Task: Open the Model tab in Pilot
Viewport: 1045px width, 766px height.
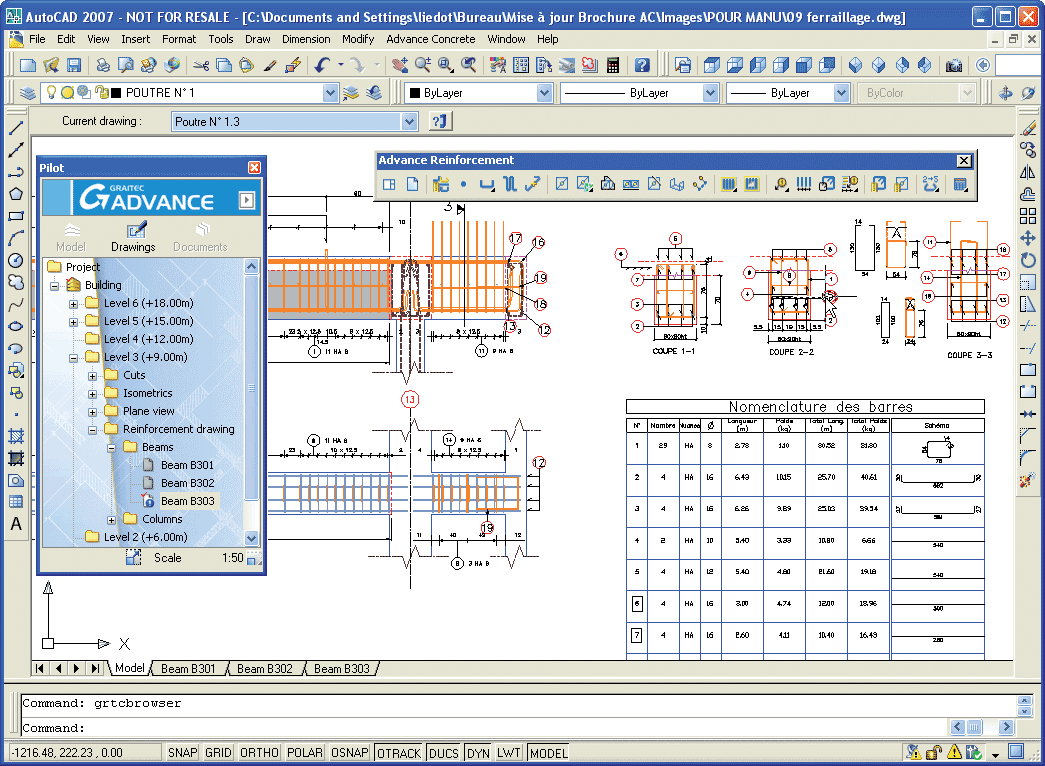Action: (x=71, y=238)
